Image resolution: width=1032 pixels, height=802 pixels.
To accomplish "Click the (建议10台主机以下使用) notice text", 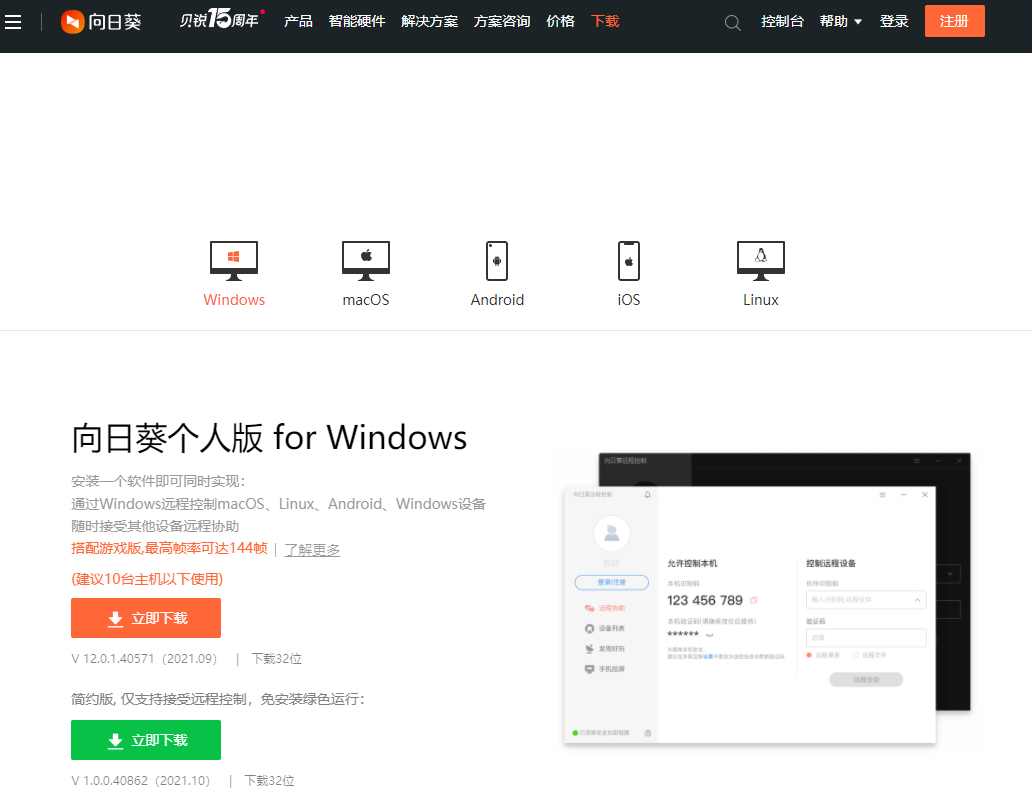I will [x=147, y=579].
